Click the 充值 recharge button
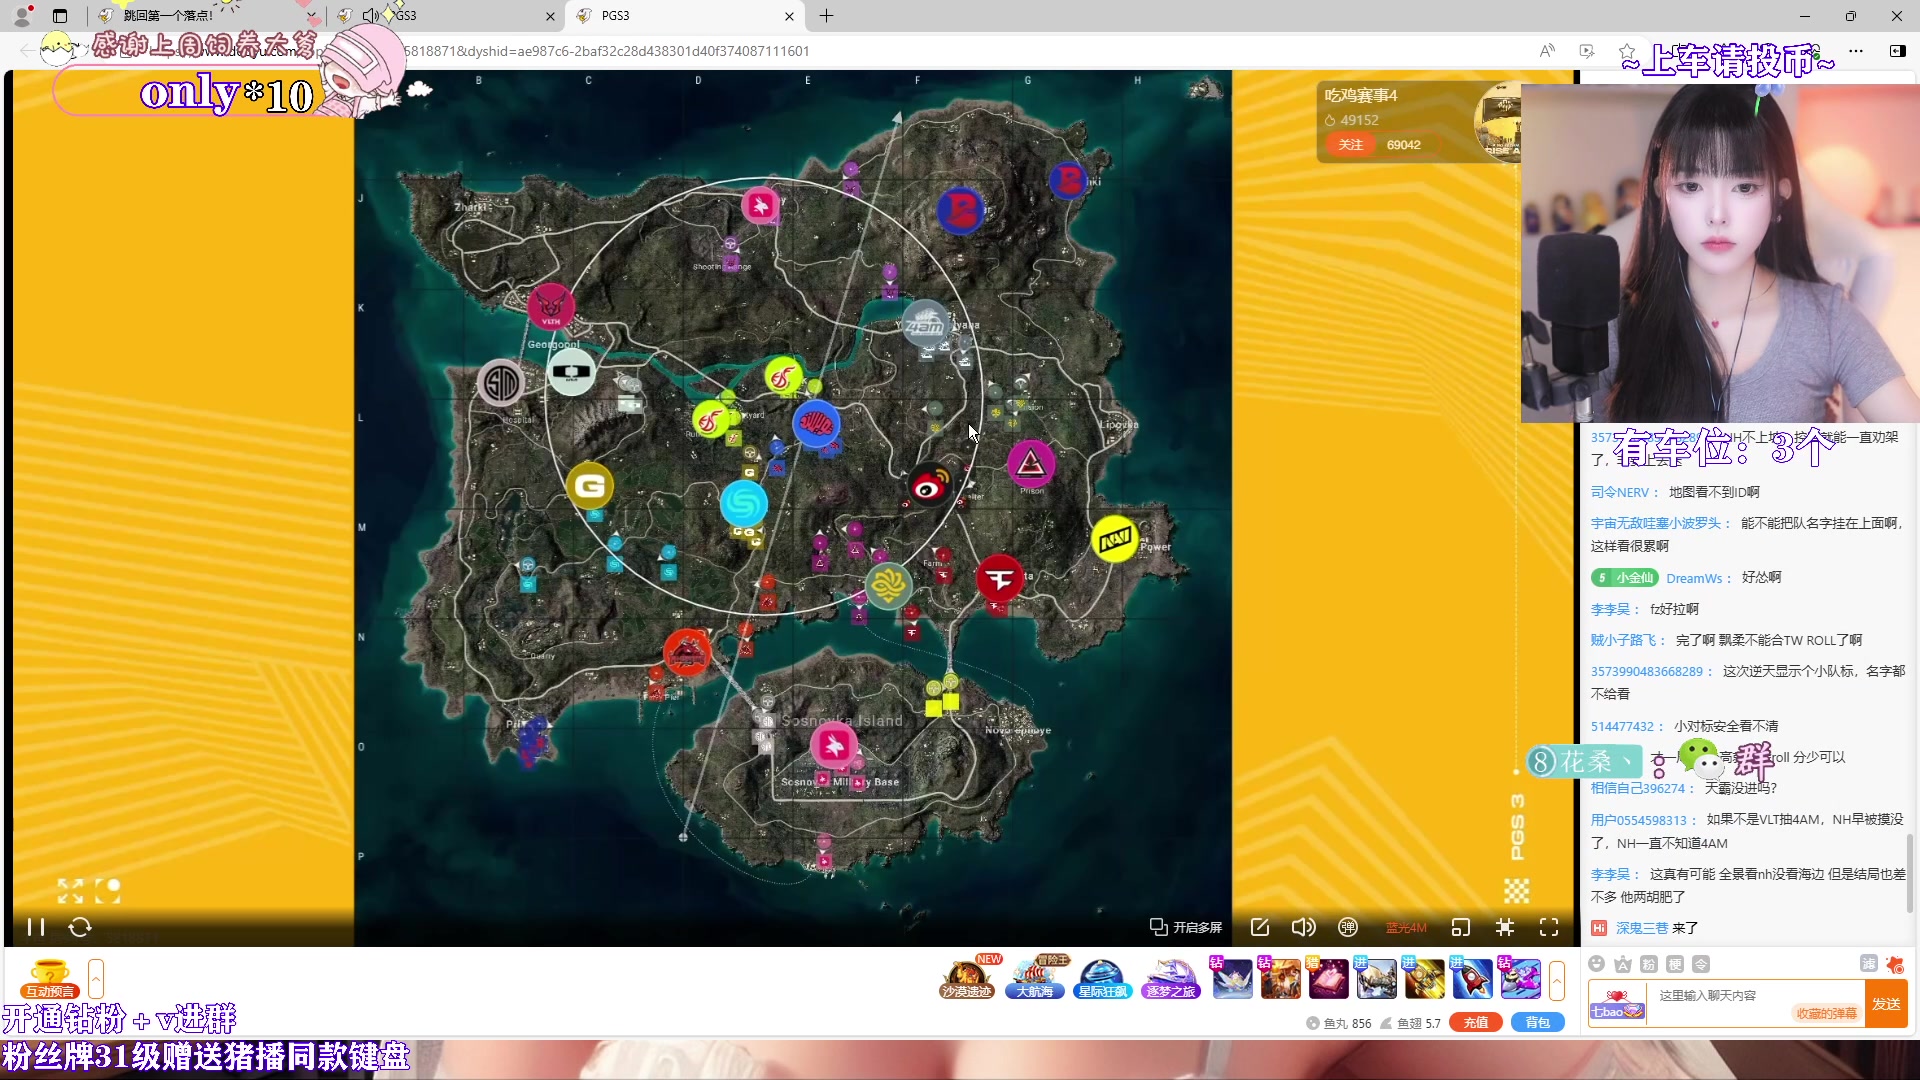 click(1476, 1022)
